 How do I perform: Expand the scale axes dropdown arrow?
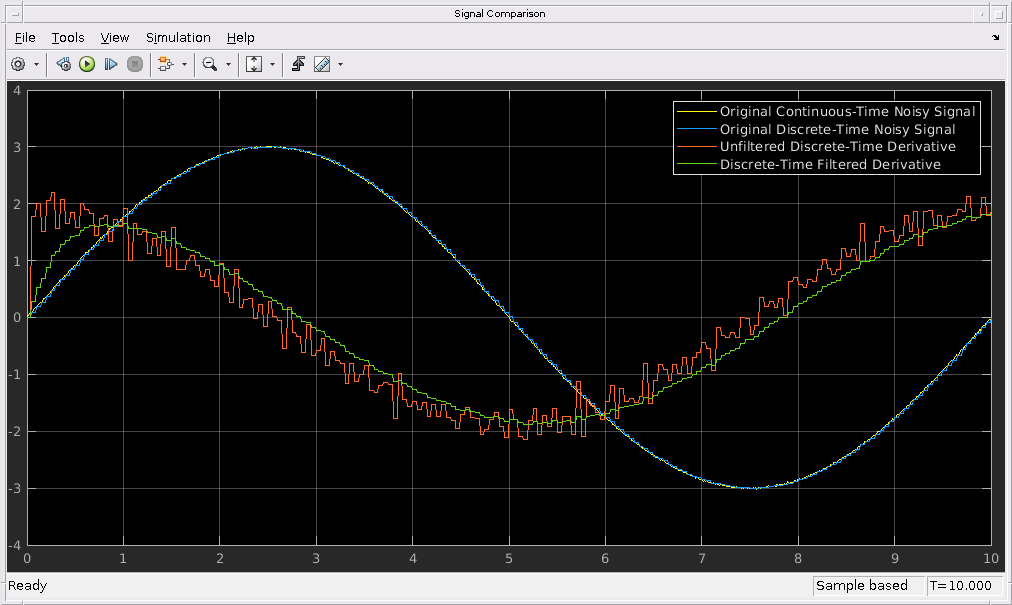pos(272,64)
